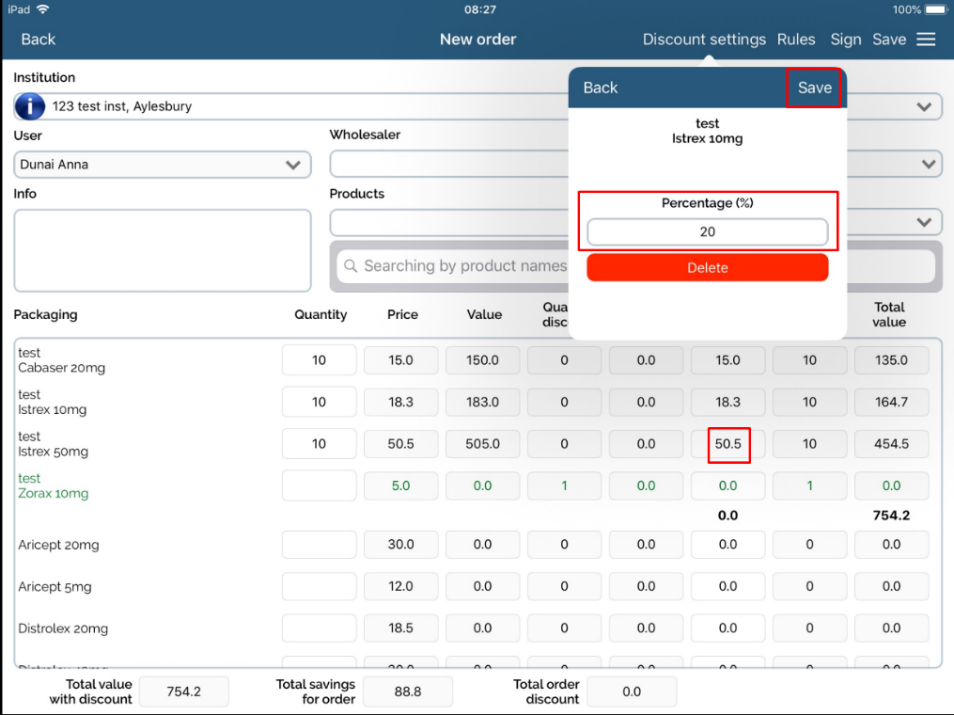Open Discount settings in top bar
This screenshot has height=715, width=954.
704,39
